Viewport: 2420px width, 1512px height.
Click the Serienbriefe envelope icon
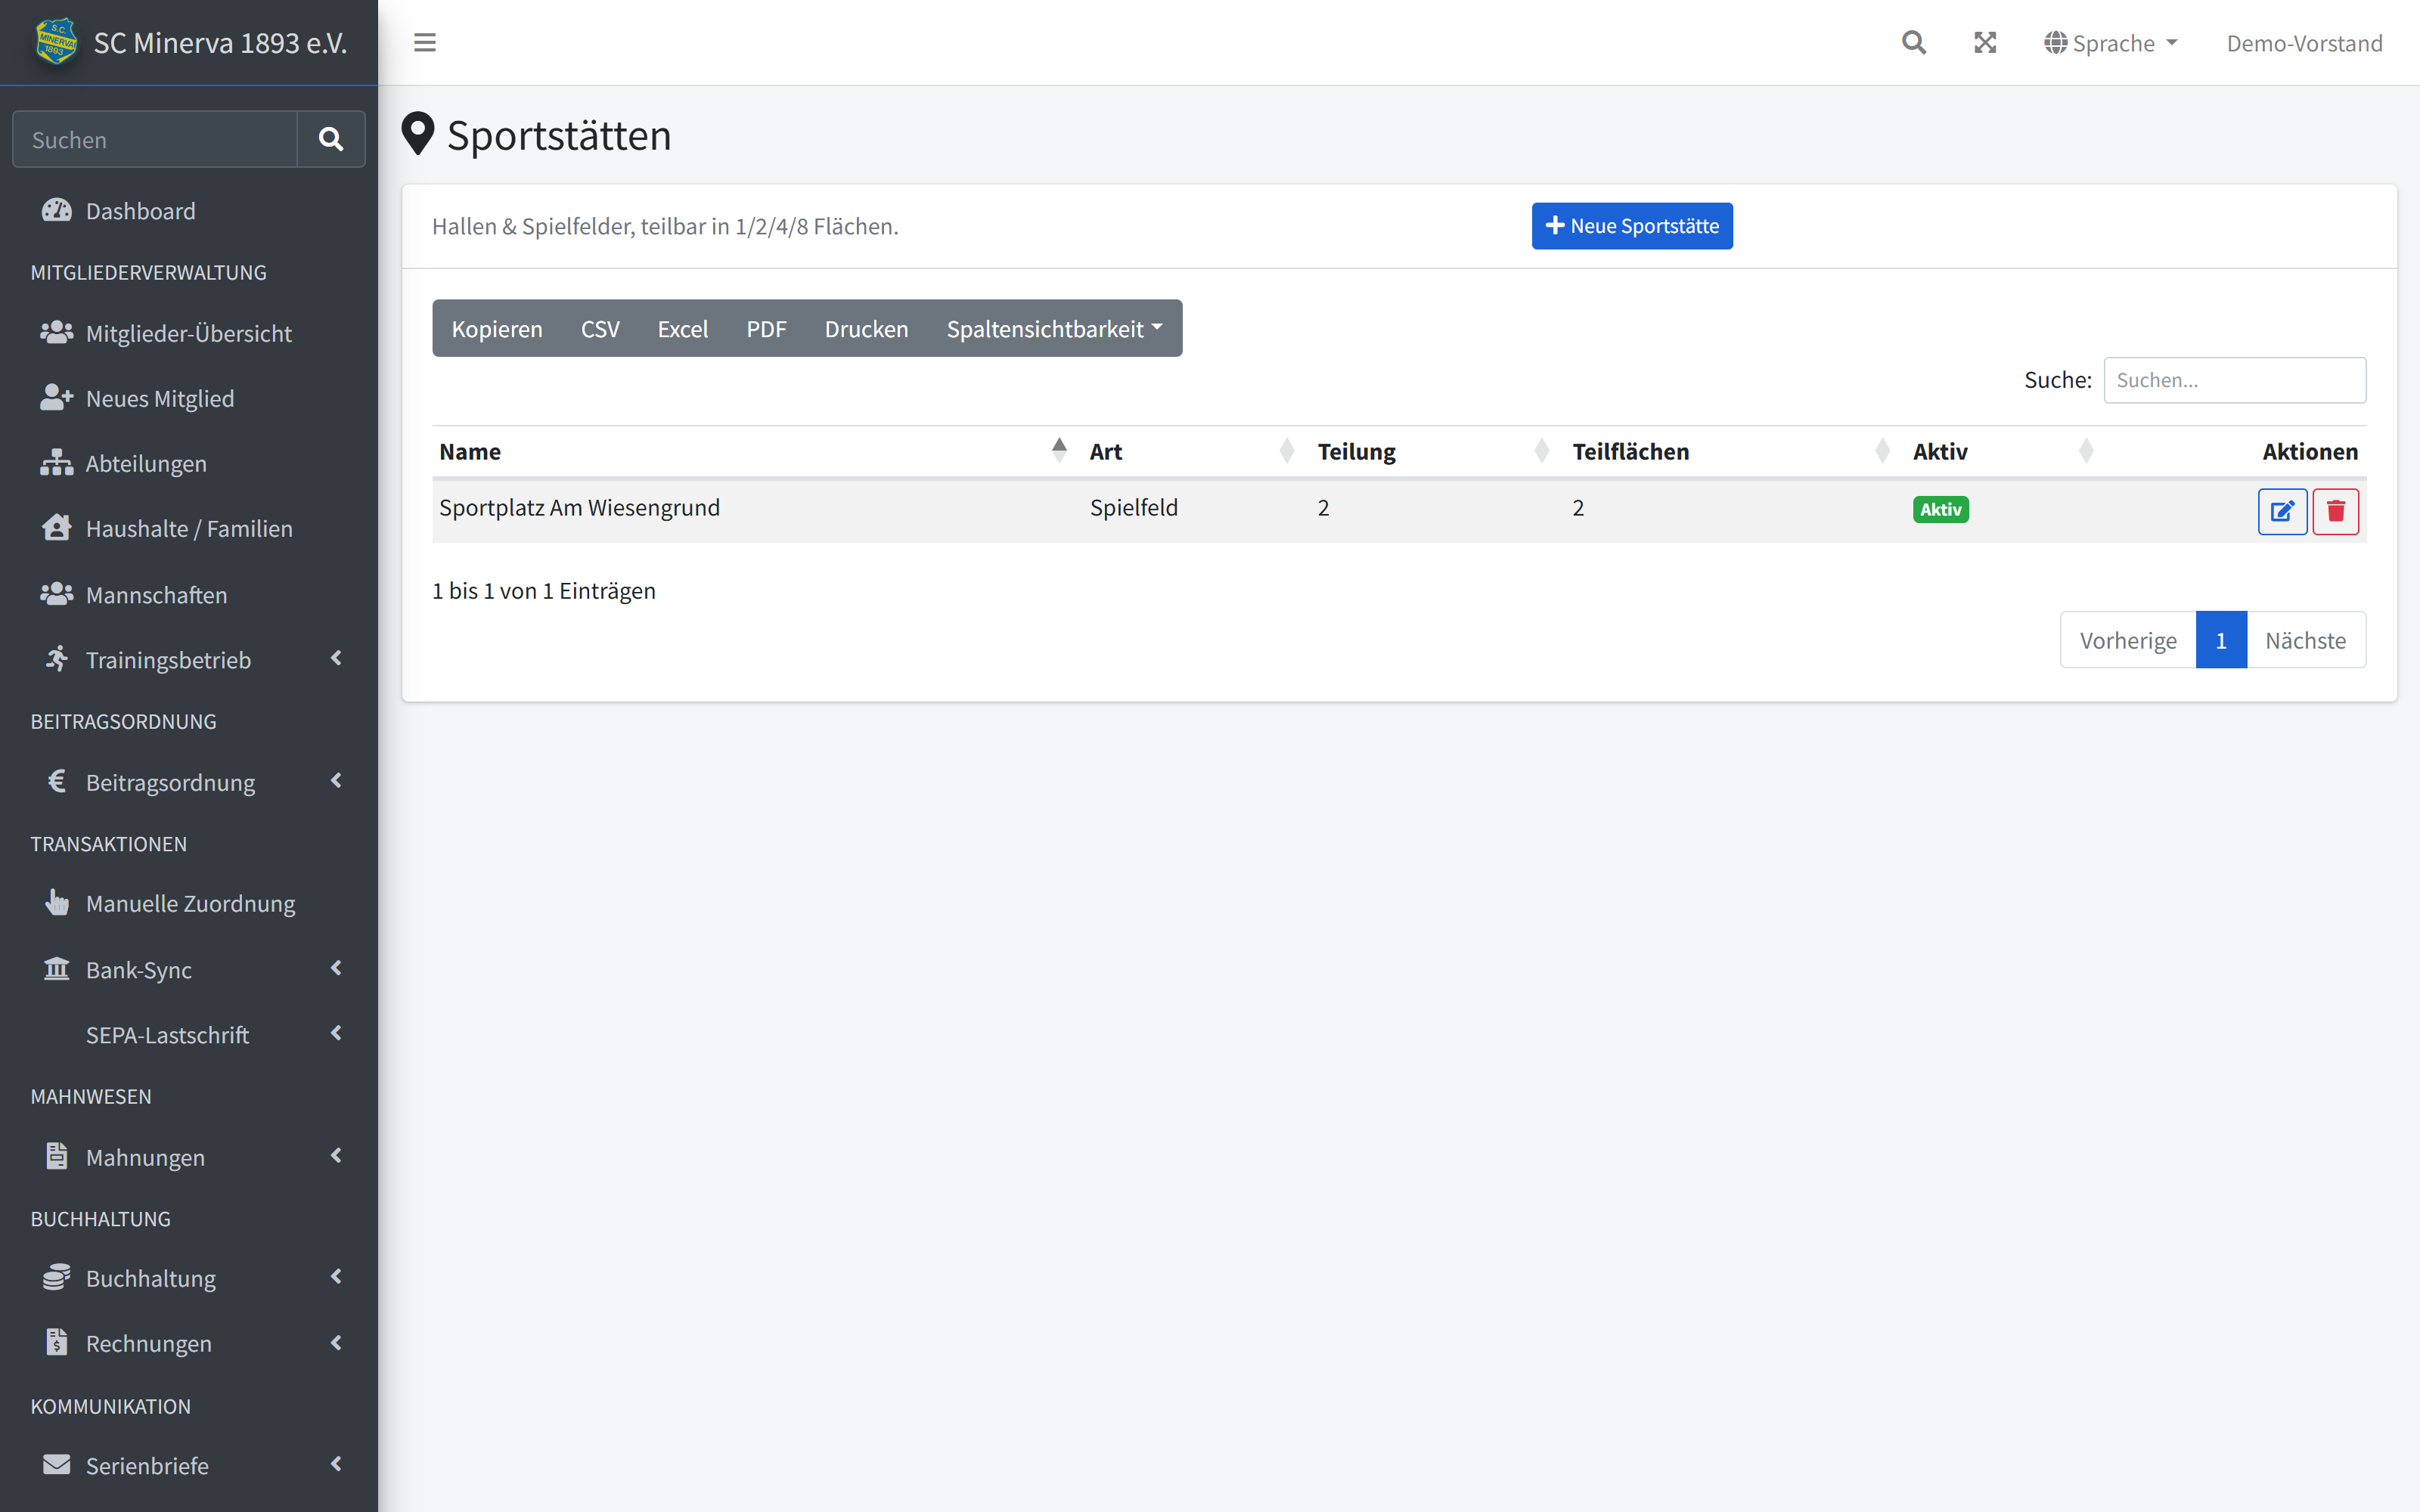point(57,1464)
